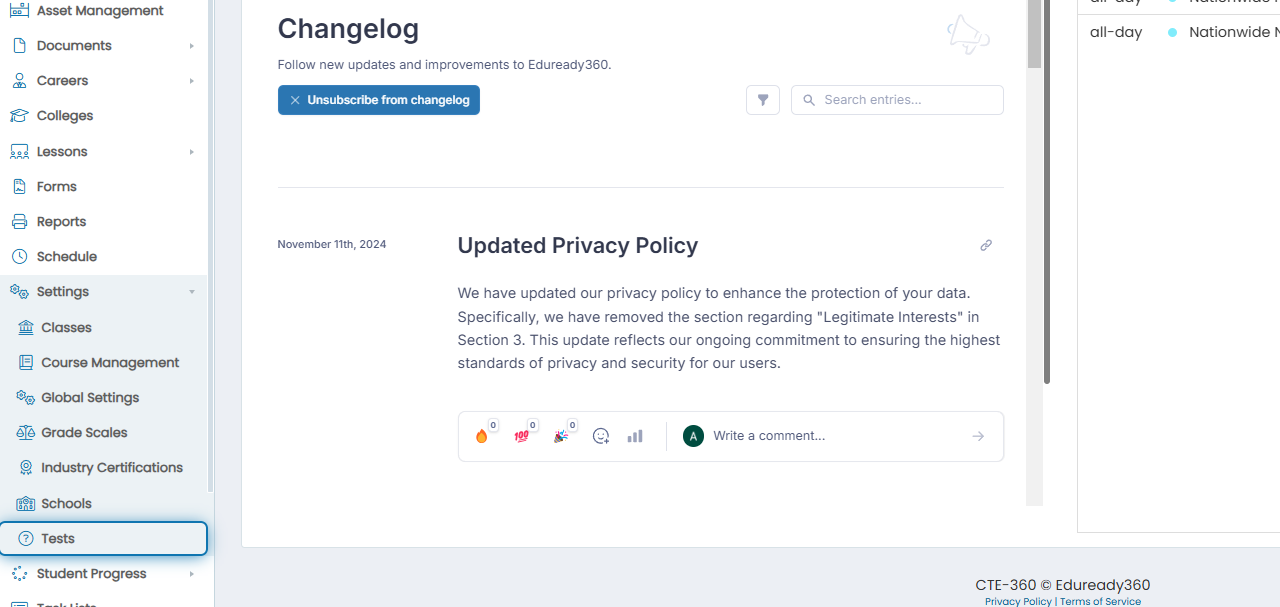React with the 100 emoji
1280x607 pixels.
tap(521, 436)
